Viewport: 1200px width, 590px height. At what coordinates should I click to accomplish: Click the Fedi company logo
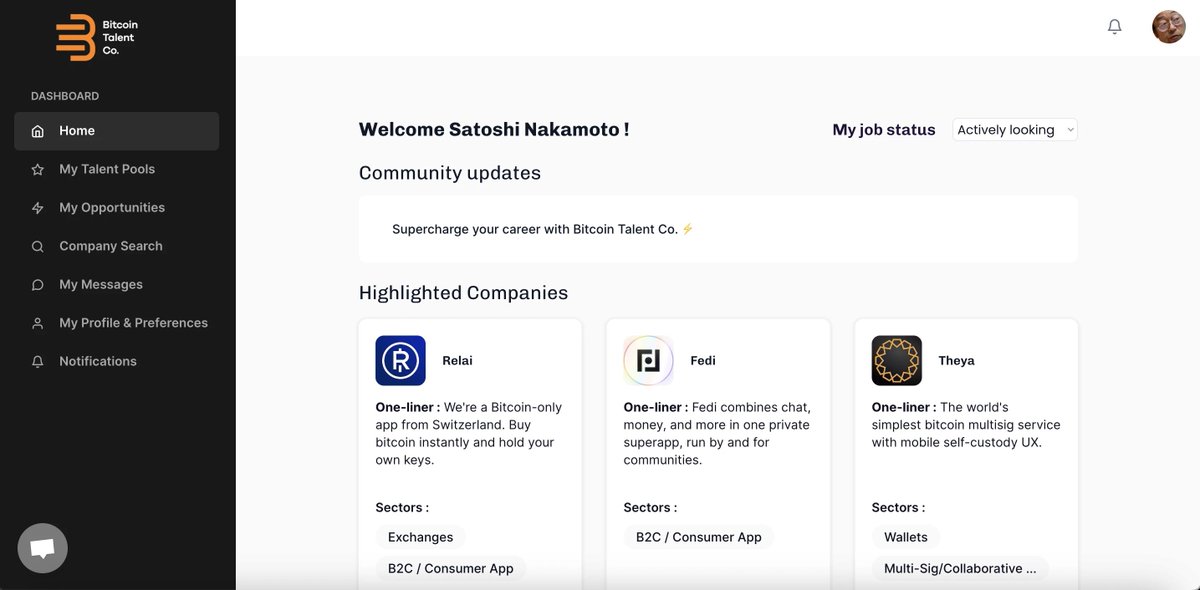(648, 360)
